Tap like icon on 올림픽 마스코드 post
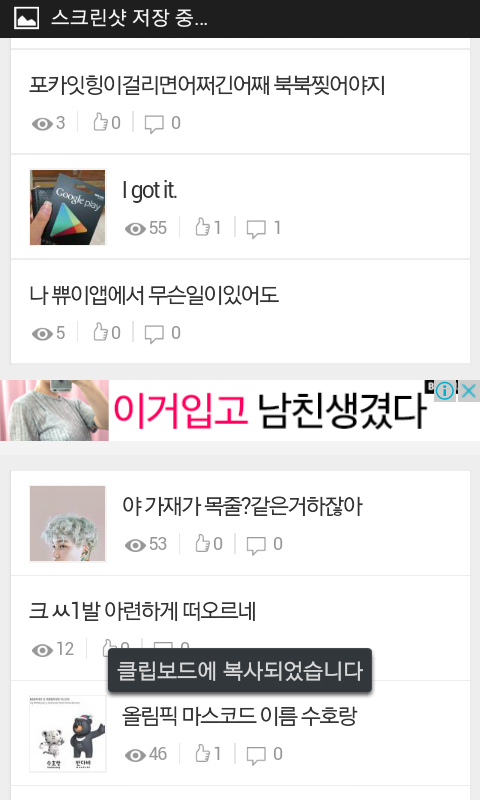The image size is (480, 800). 203,754
